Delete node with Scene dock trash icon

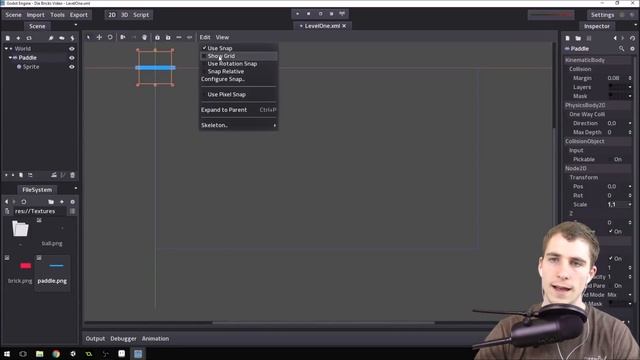pos(73,175)
